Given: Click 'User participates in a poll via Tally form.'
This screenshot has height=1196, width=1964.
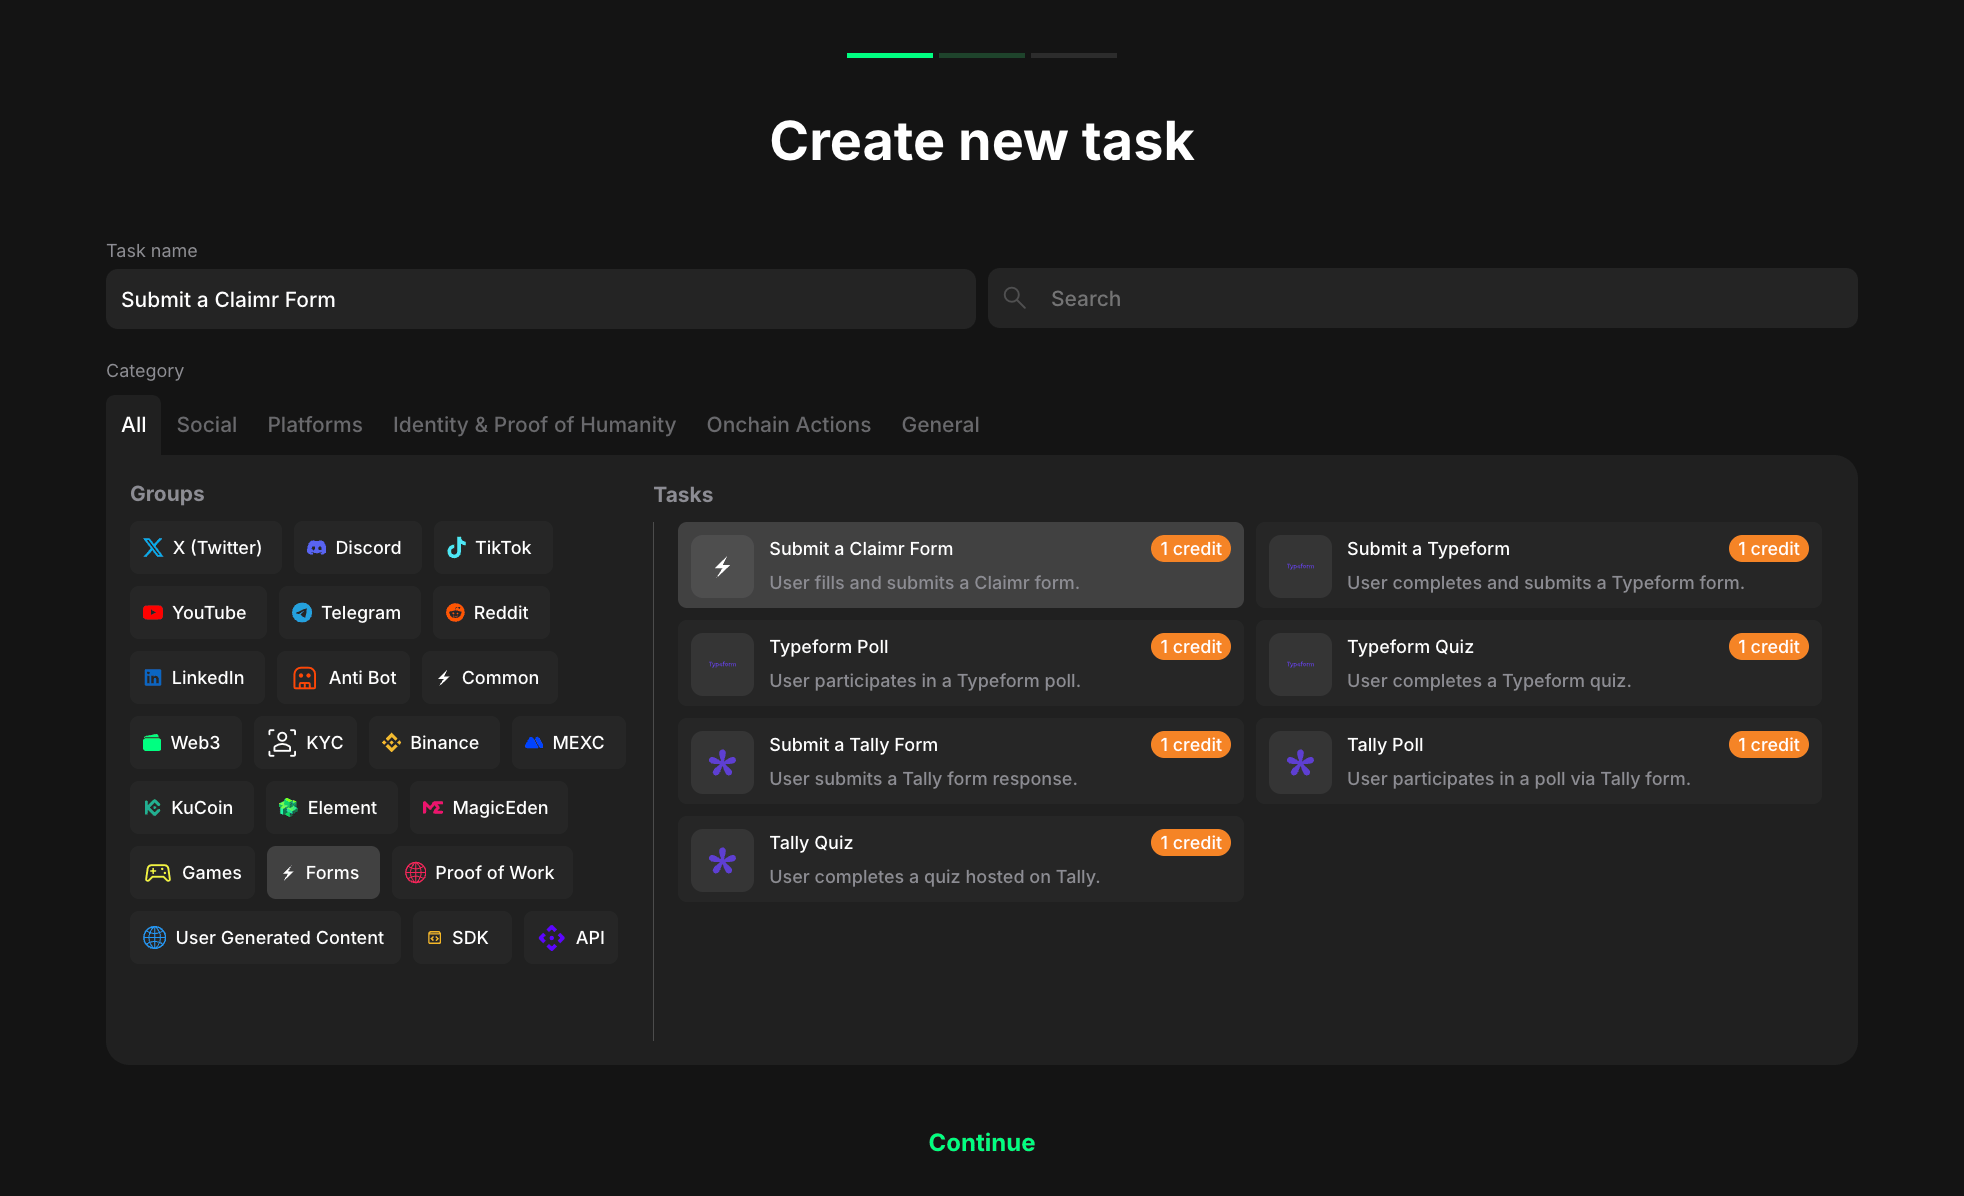Looking at the screenshot, I should click(x=1518, y=779).
